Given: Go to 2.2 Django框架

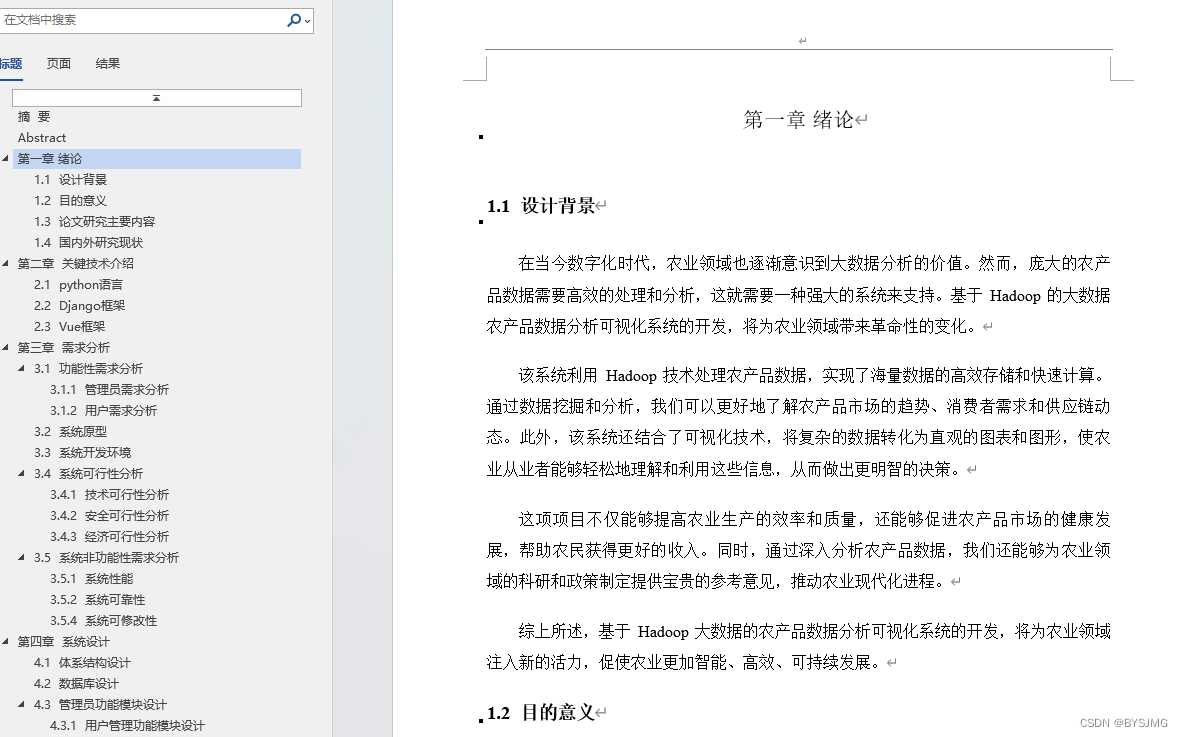Looking at the screenshot, I should coord(79,306).
